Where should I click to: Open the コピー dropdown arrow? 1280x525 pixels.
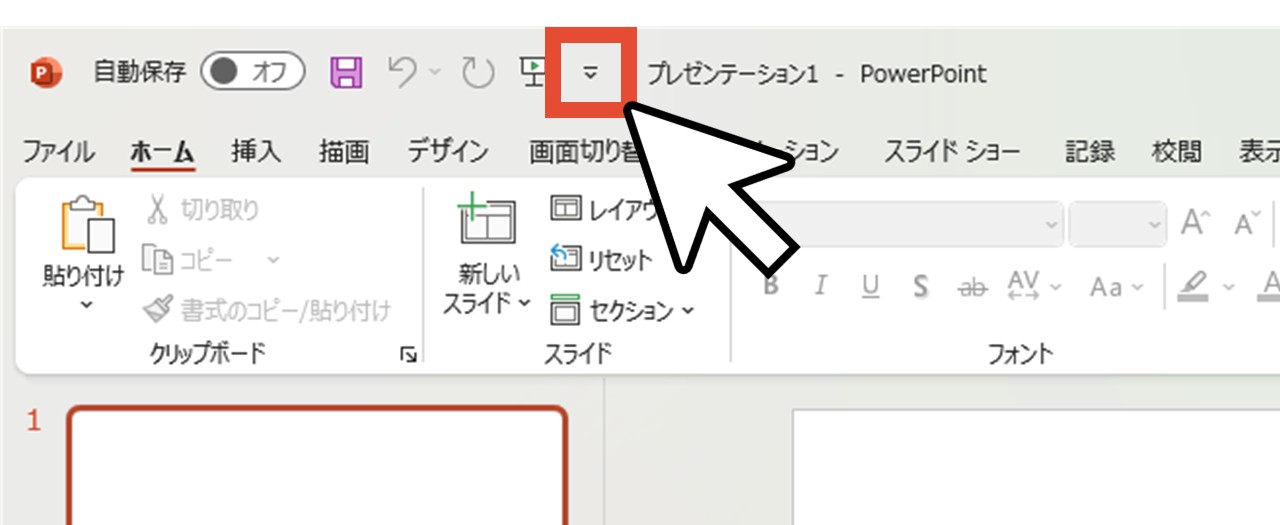click(273, 260)
